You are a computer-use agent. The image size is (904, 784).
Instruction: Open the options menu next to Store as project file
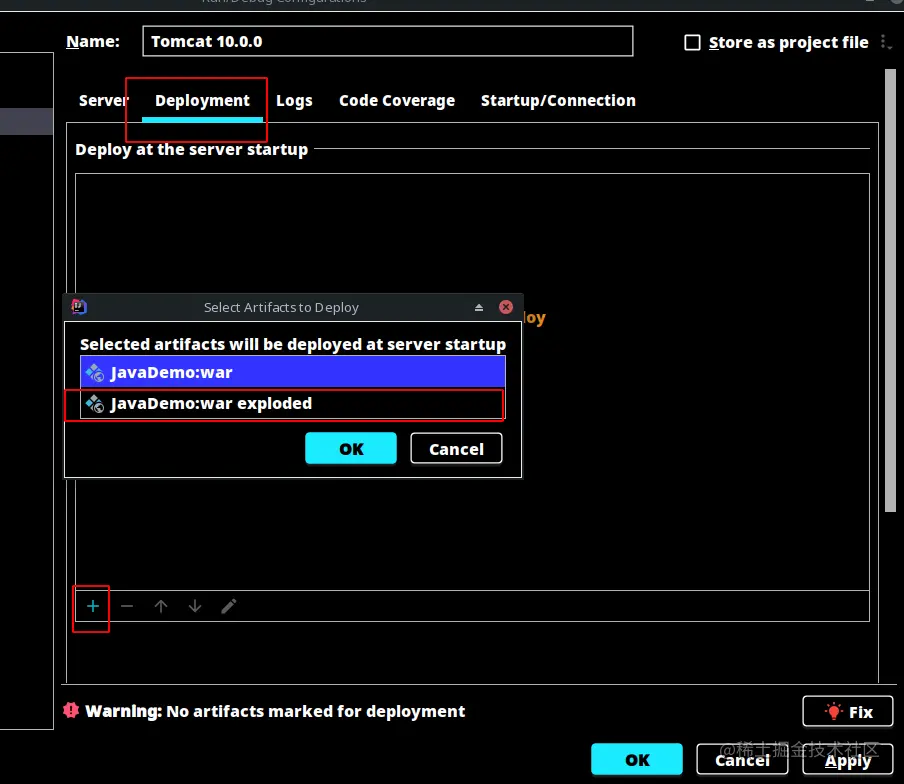pos(886,42)
